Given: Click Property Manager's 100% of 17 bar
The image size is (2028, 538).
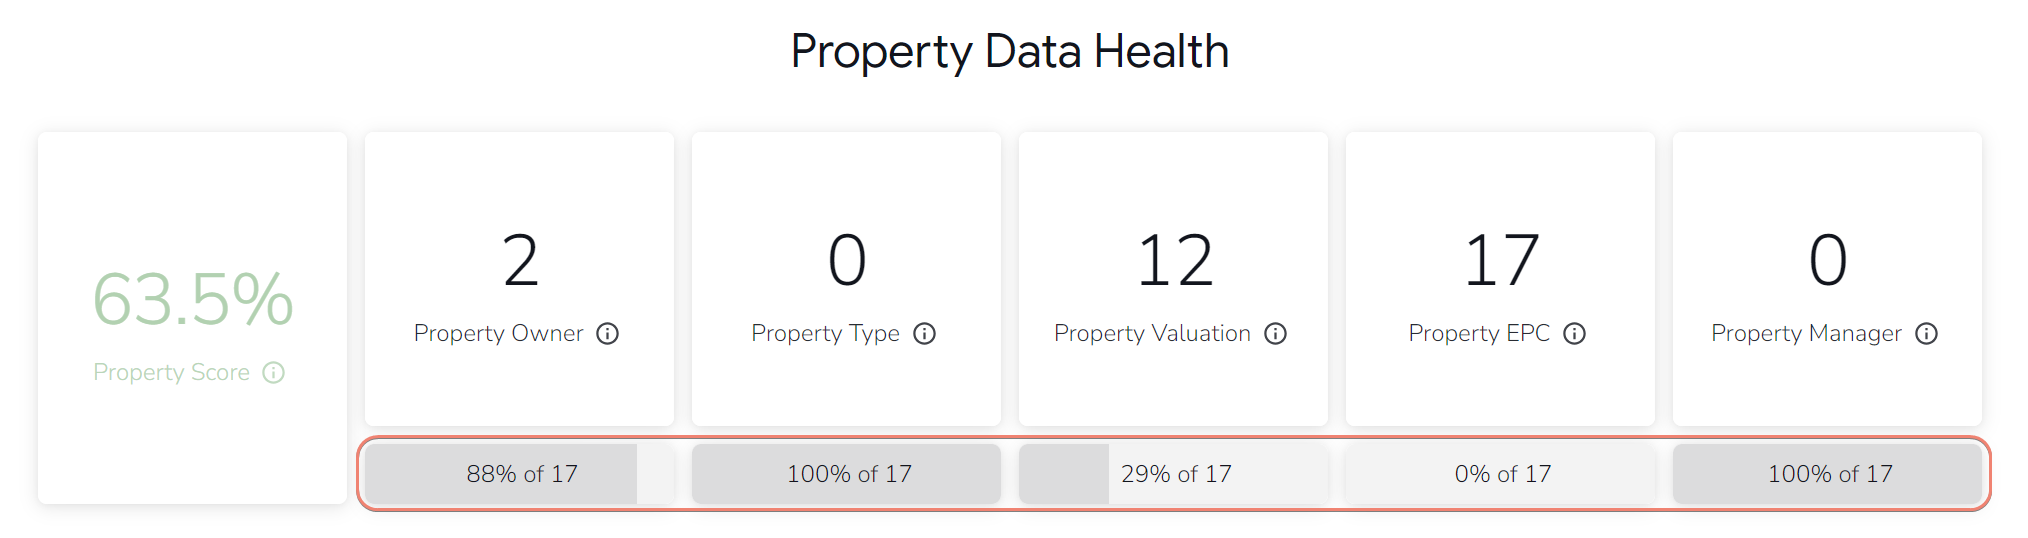Looking at the screenshot, I should pos(1829,474).
